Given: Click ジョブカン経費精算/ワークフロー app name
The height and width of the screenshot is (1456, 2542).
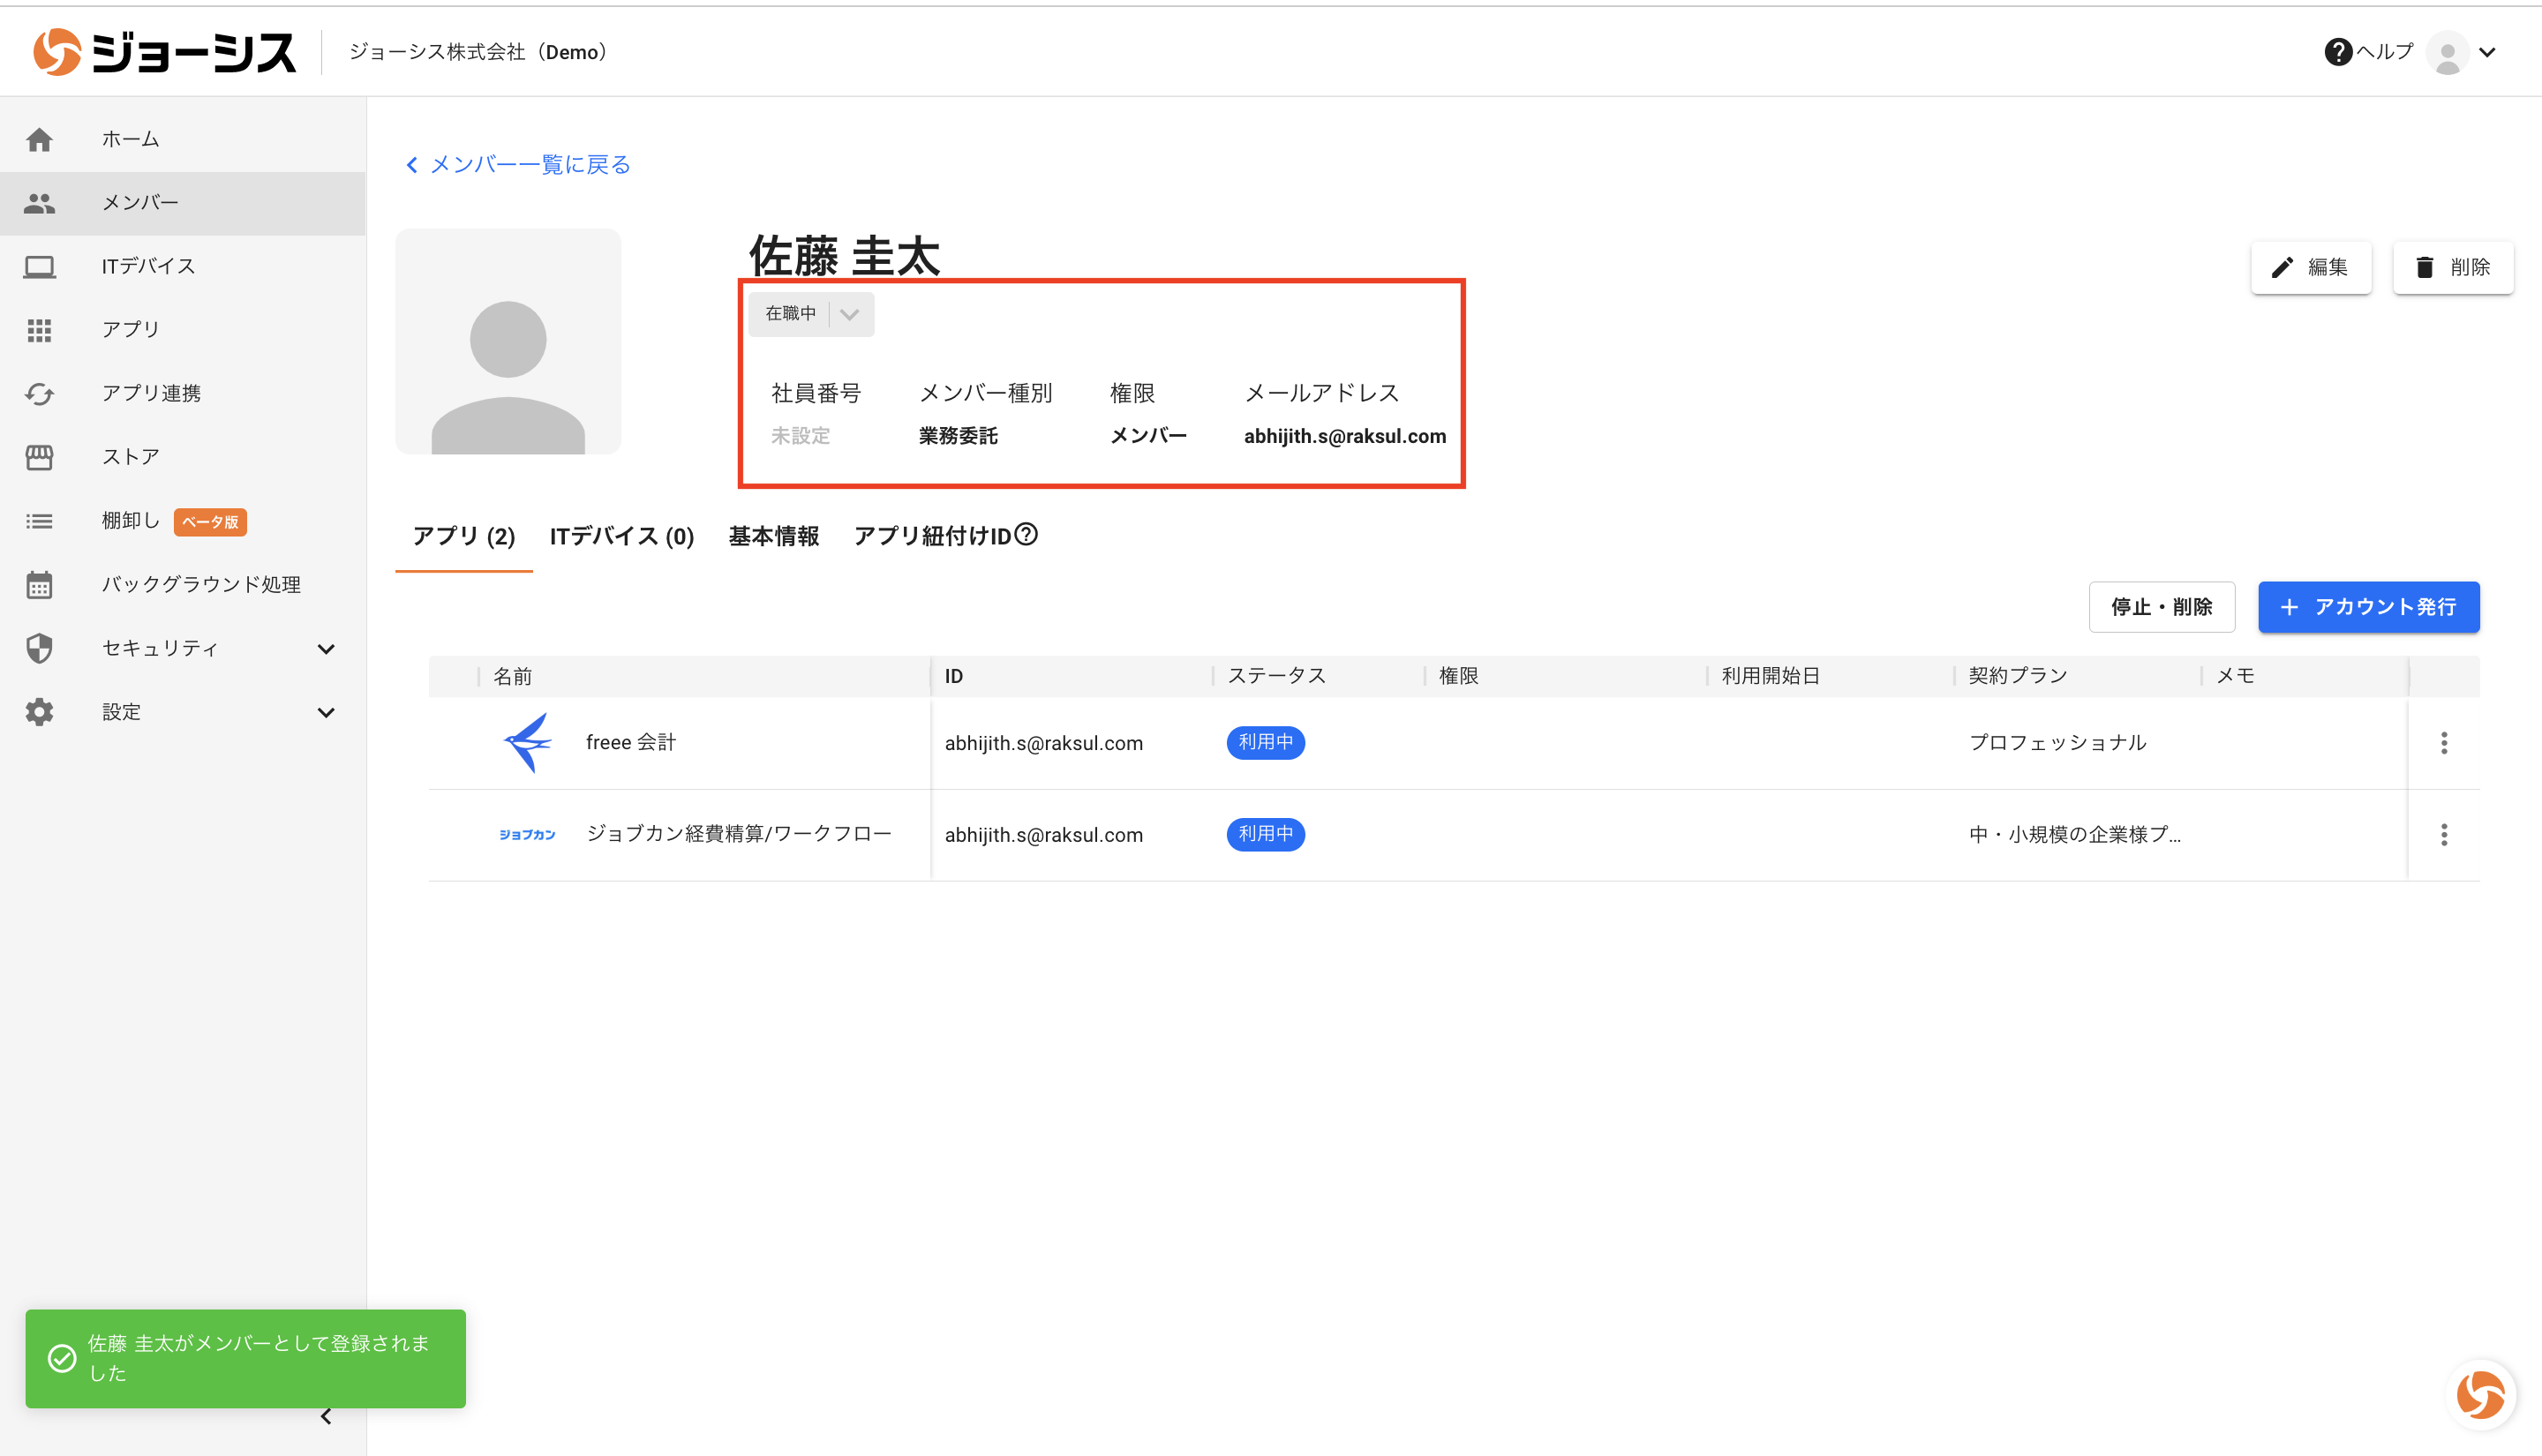Looking at the screenshot, I should [x=739, y=835].
